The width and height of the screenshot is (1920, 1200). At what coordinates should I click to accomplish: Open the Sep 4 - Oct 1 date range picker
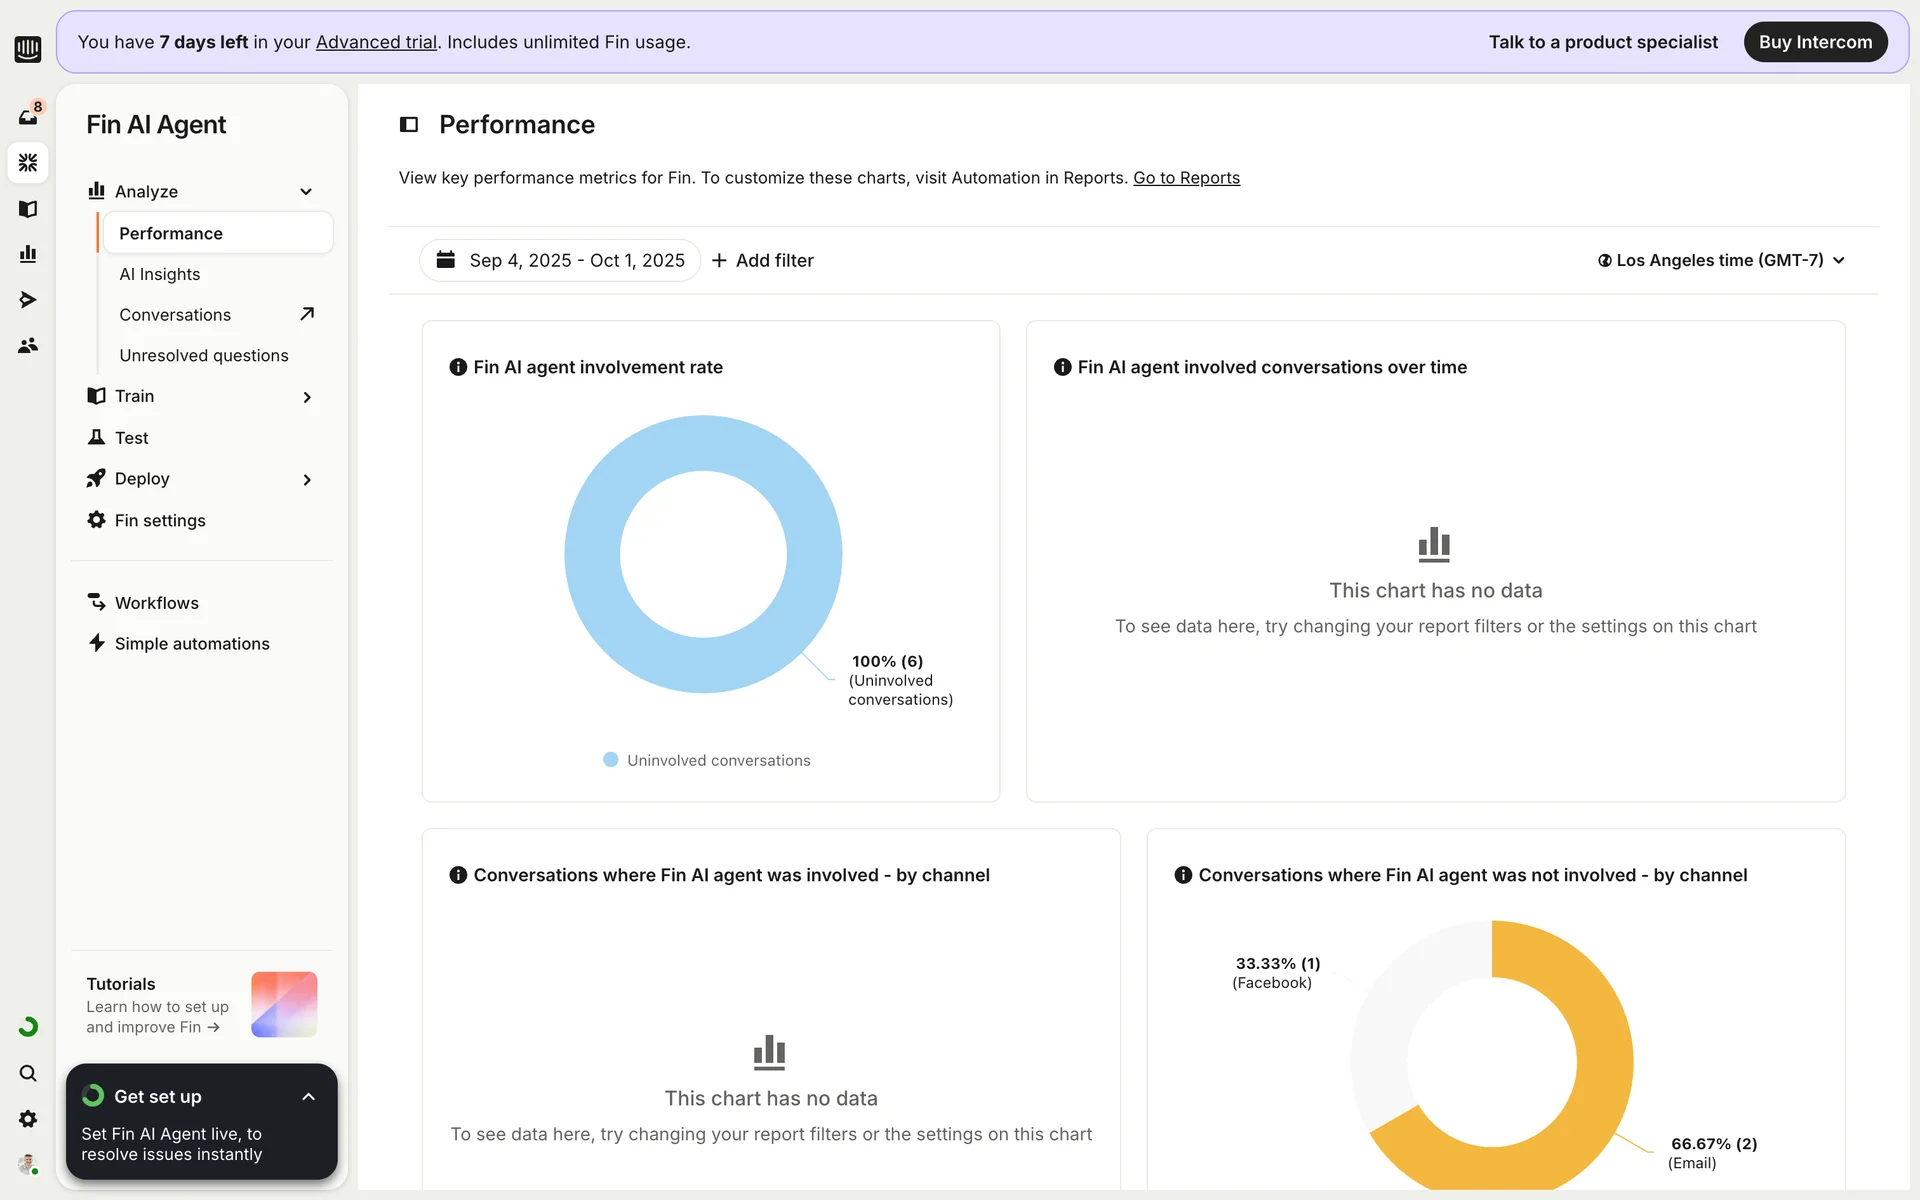(561, 260)
